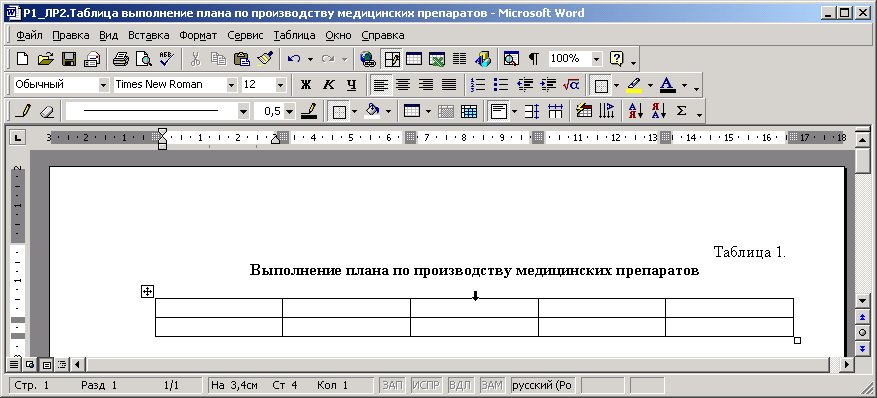Screen dimensions: 877x398
Task: Click the table move handle
Action: pyautogui.click(x=147, y=291)
